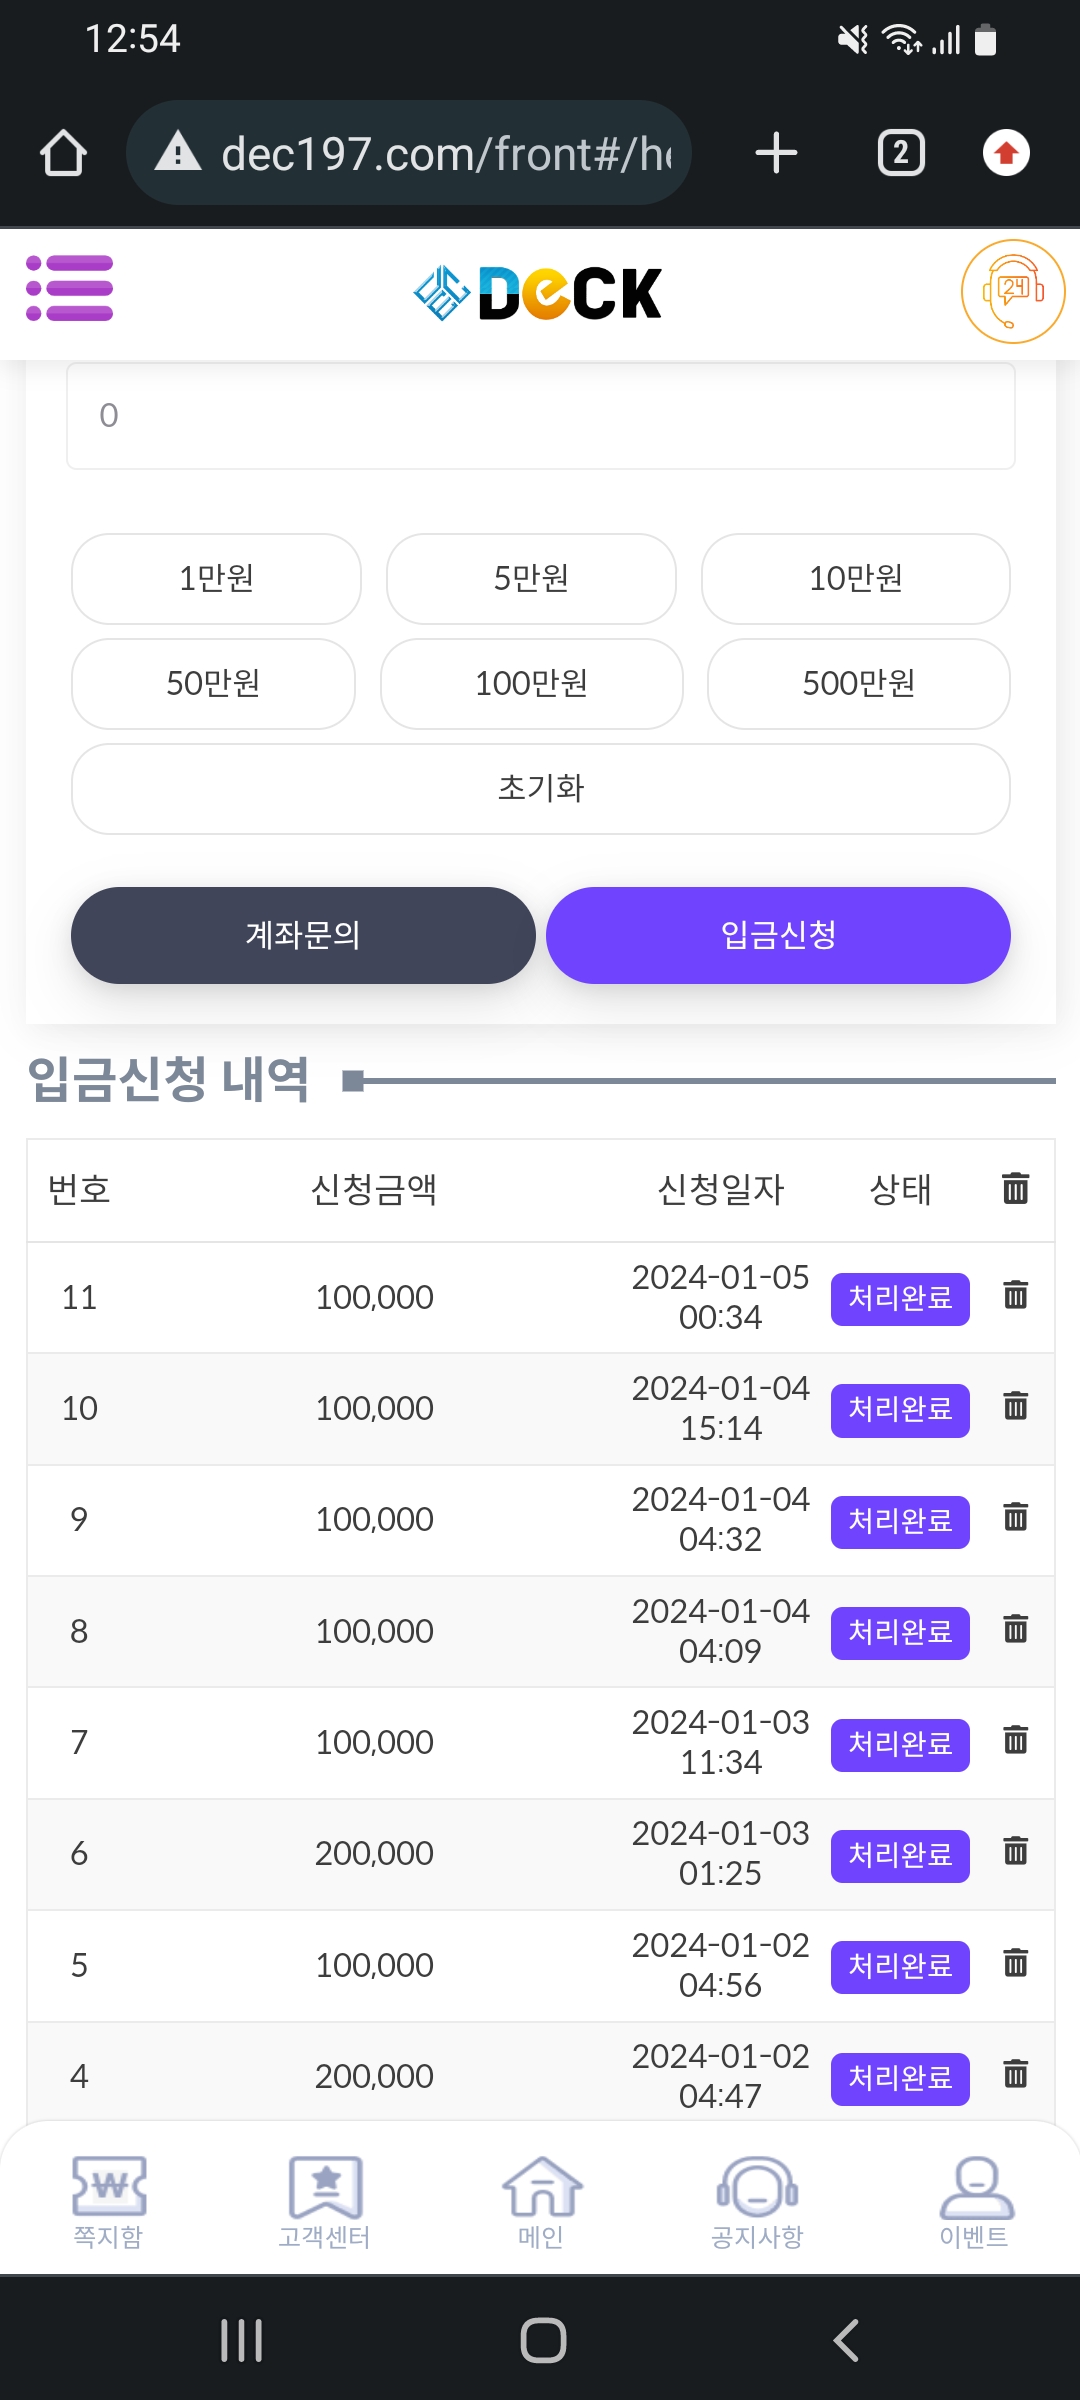The width and height of the screenshot is (1080, 2400).
Task: Tap trash icon in table header
Action: click(1015, 1188)
